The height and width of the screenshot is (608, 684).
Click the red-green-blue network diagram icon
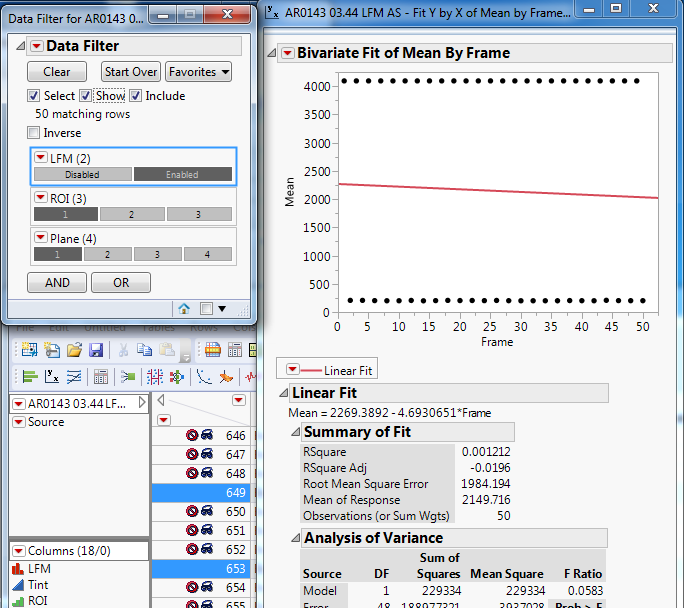pyautogui.click(x=177, y=376)
